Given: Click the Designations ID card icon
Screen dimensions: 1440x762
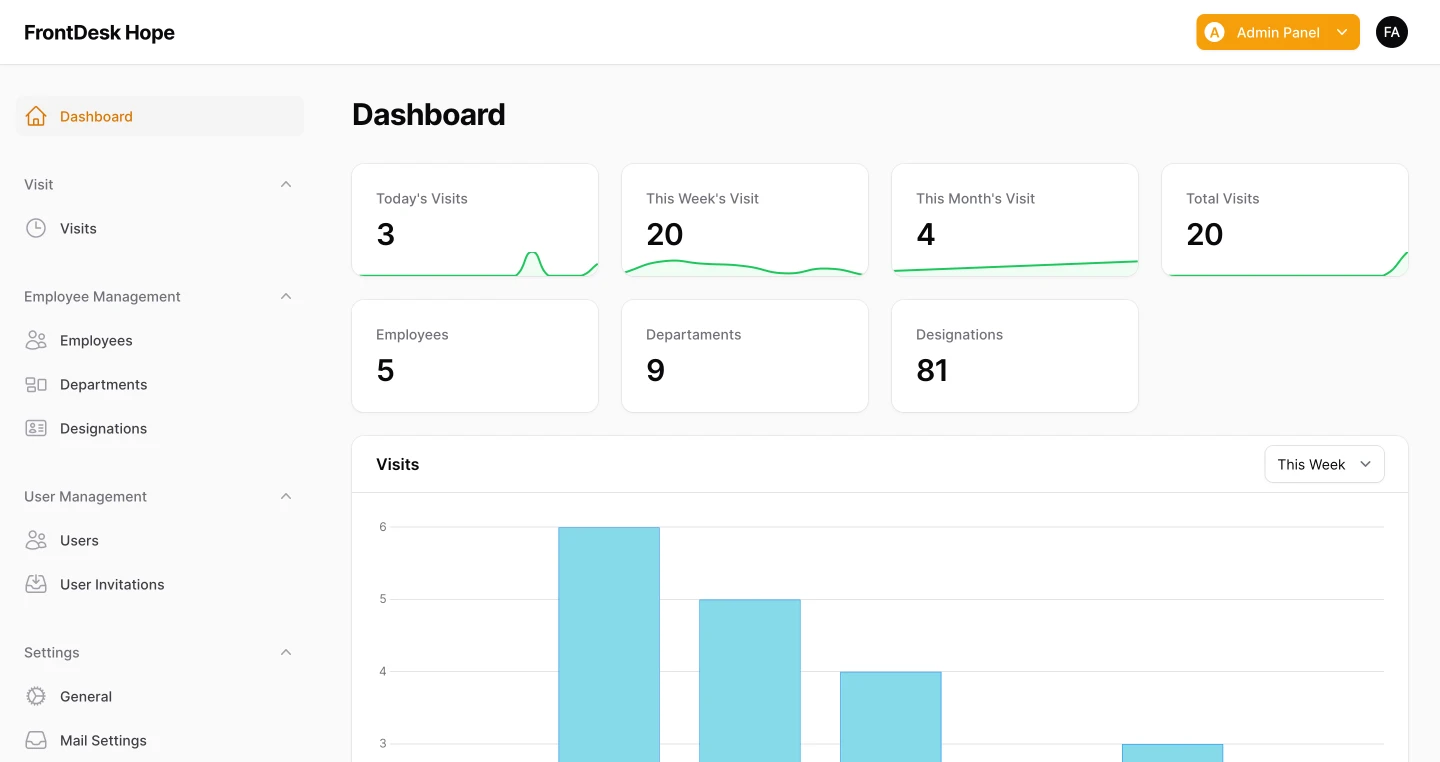Looking at the screenshot, I should [36, 428].
